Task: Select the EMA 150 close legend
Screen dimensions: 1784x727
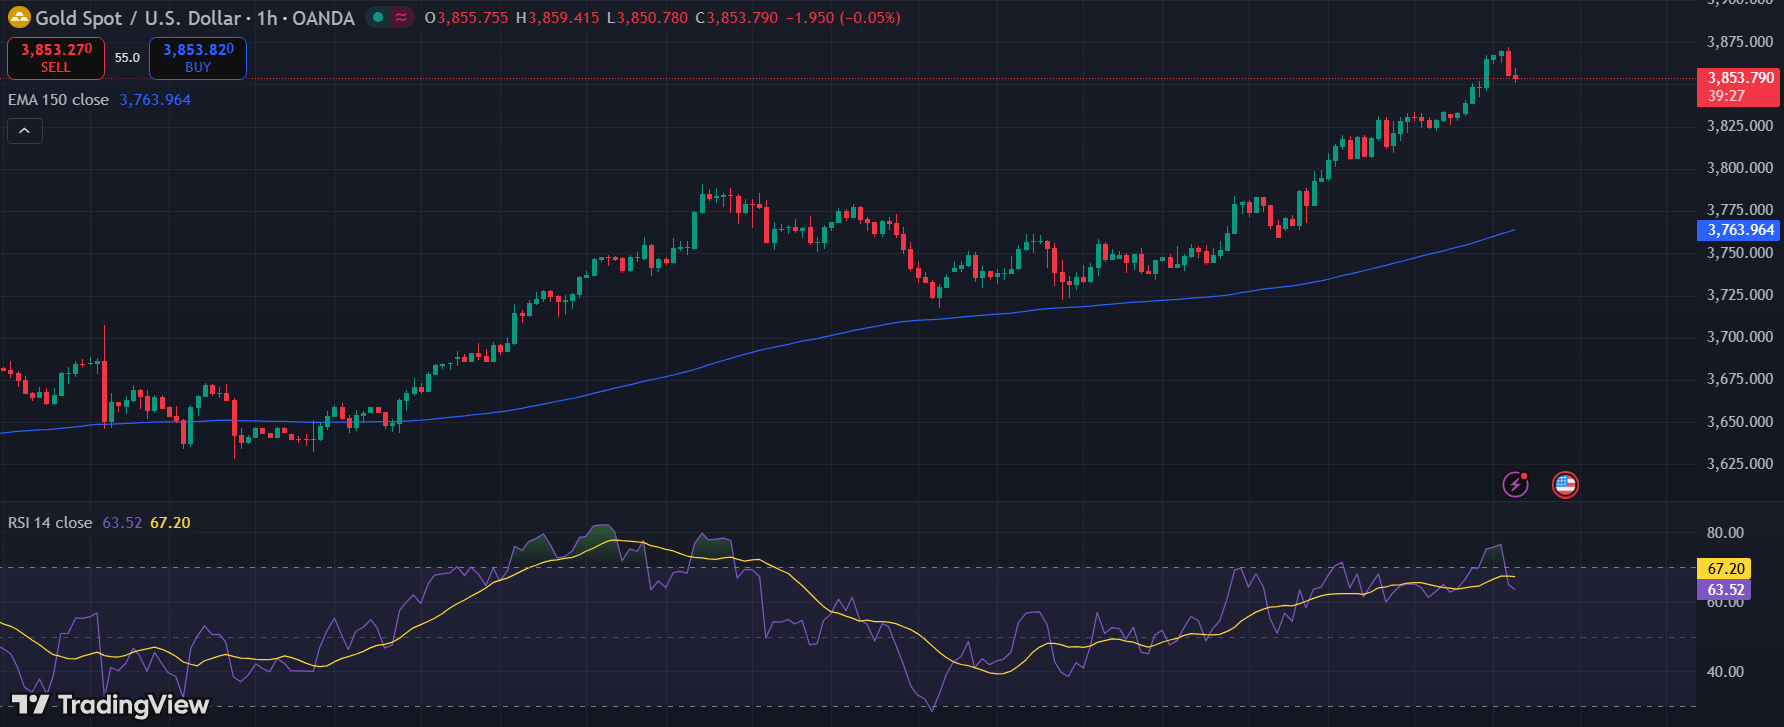Action: click(58, 100)
